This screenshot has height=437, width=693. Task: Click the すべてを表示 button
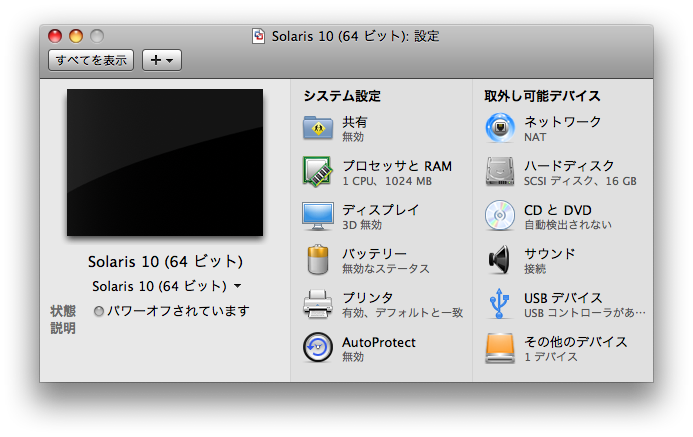pos(91,60)
